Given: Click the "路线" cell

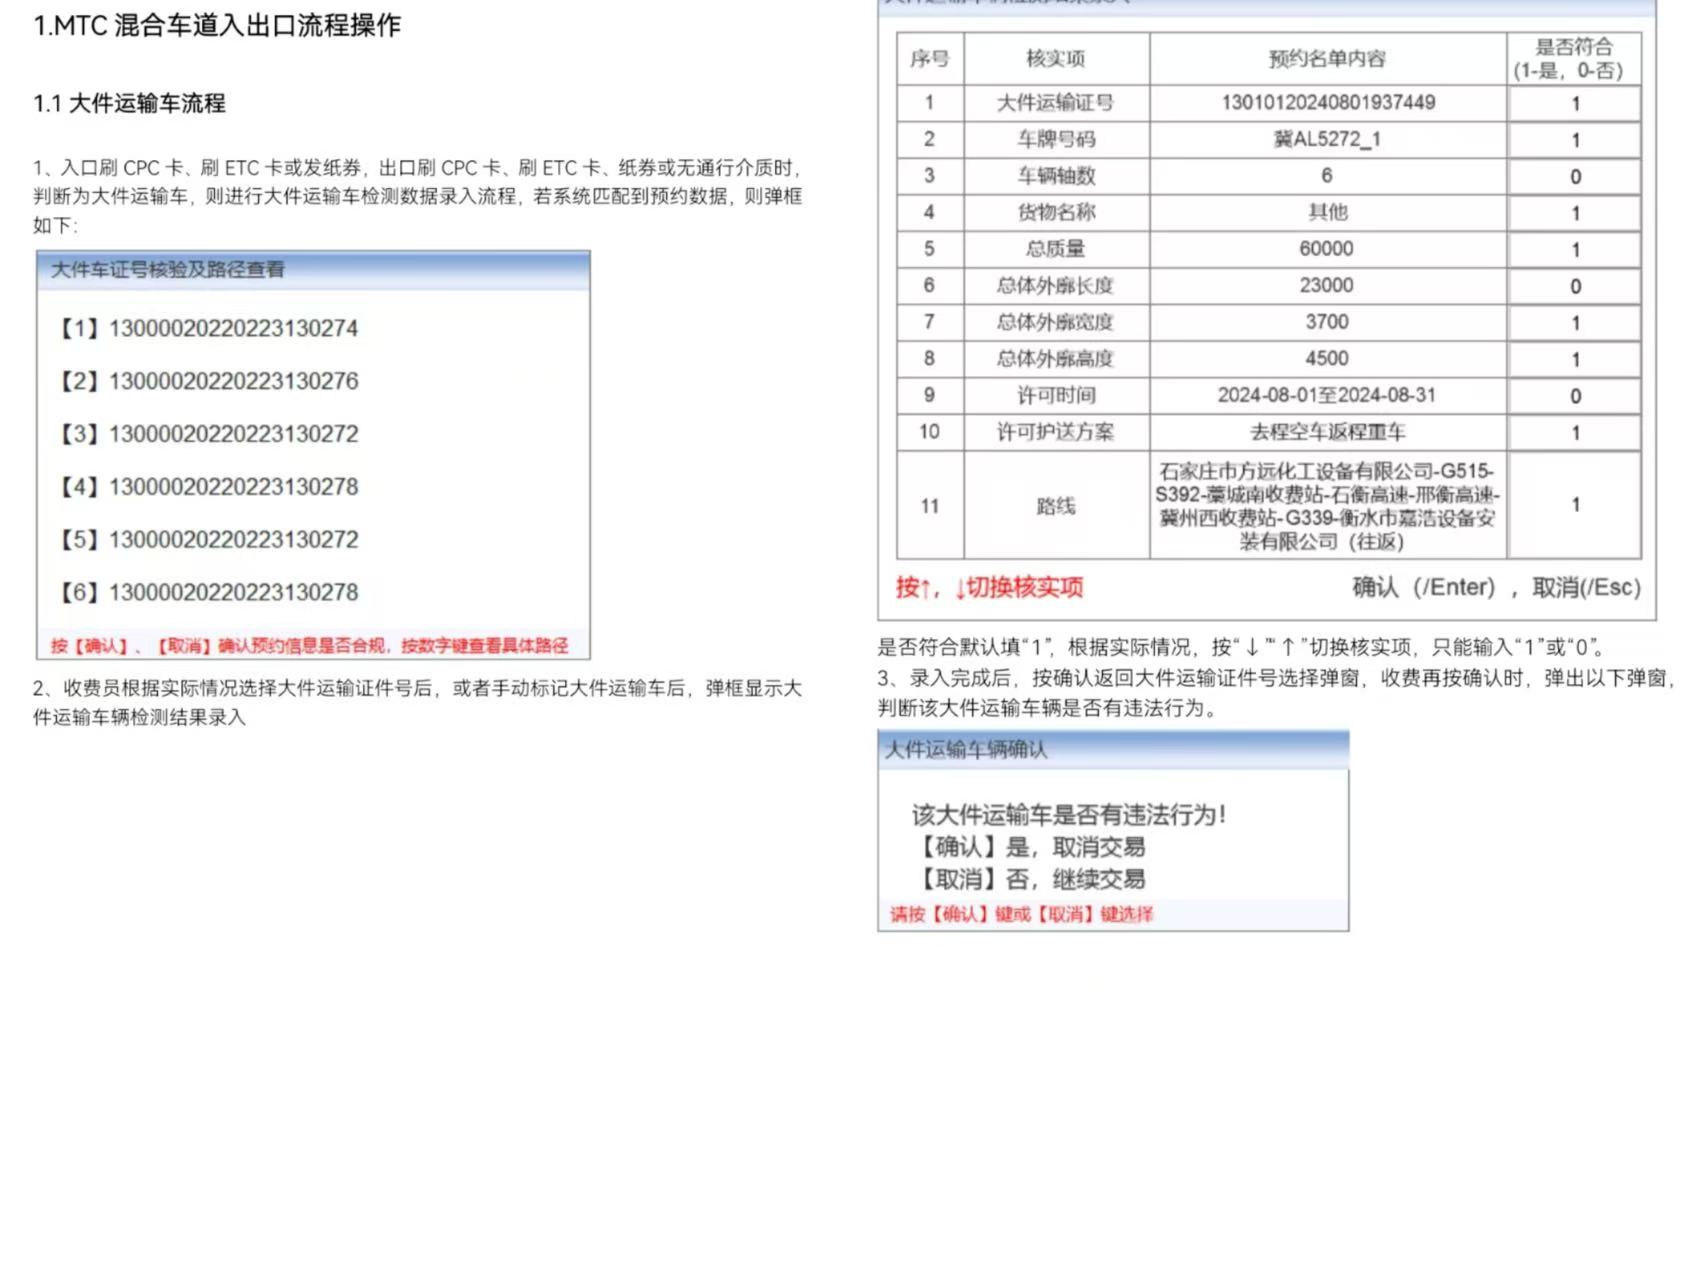Looking at the screenshot, I should [x=1055, y=506].
